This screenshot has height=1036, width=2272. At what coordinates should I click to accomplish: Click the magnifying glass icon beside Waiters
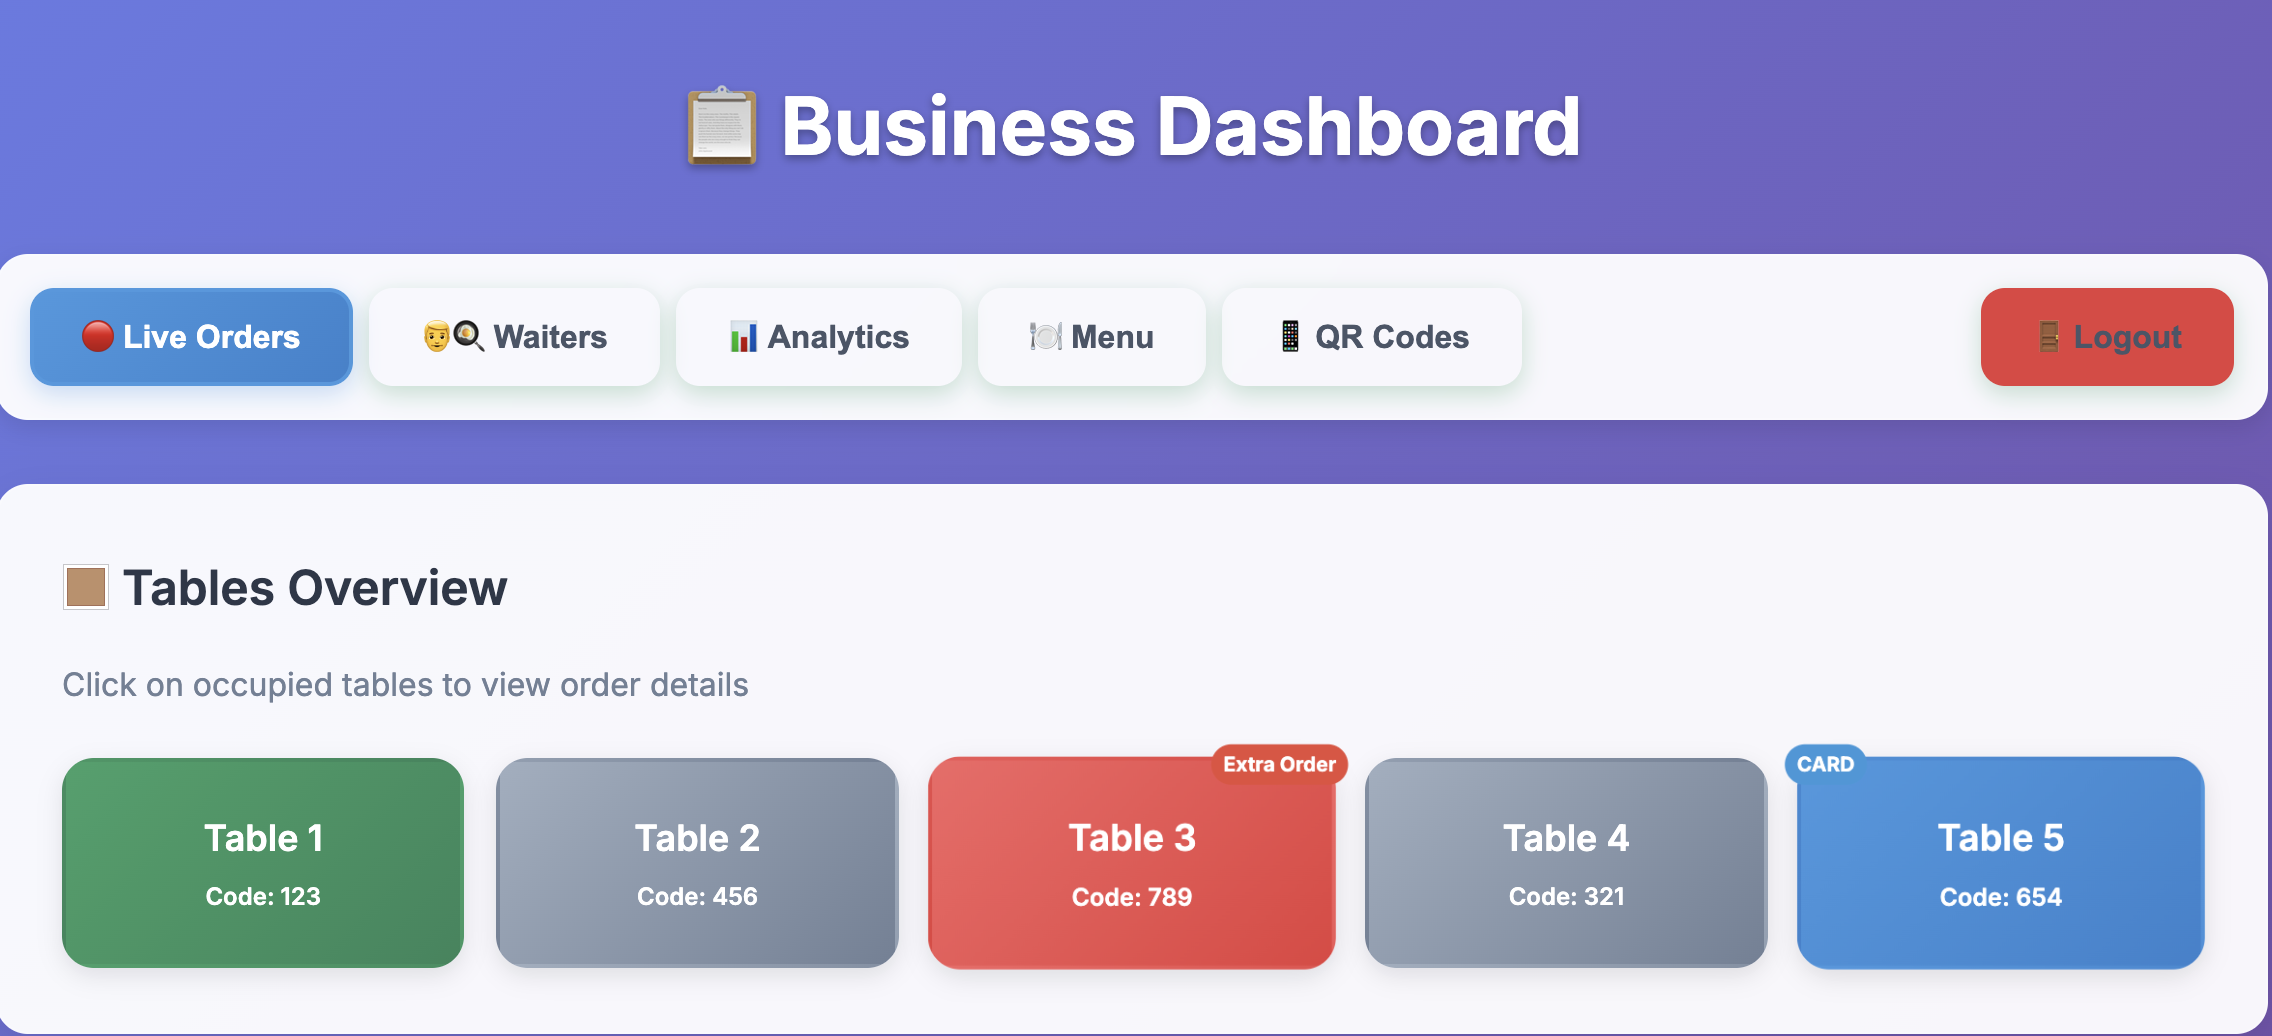(466, 337)
